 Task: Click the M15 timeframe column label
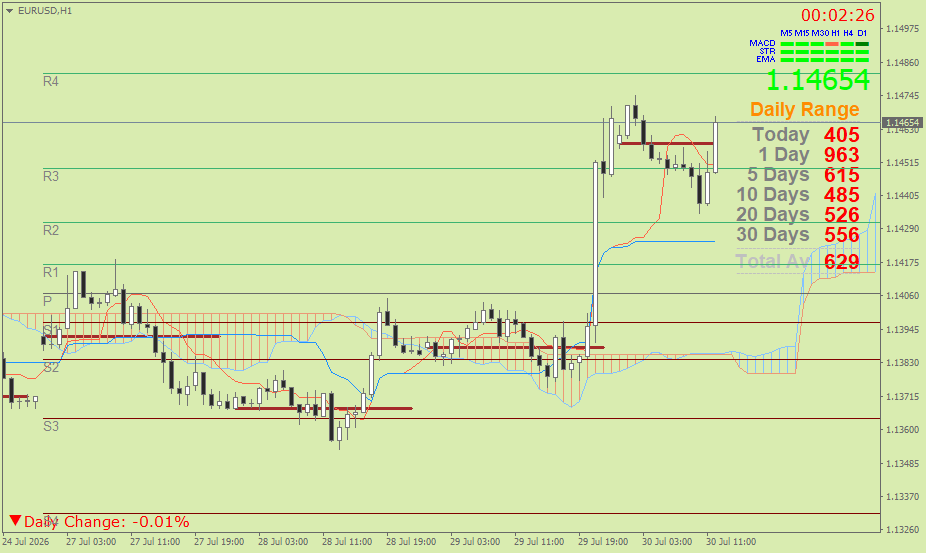pyautogui.click(x=801, y=33)
